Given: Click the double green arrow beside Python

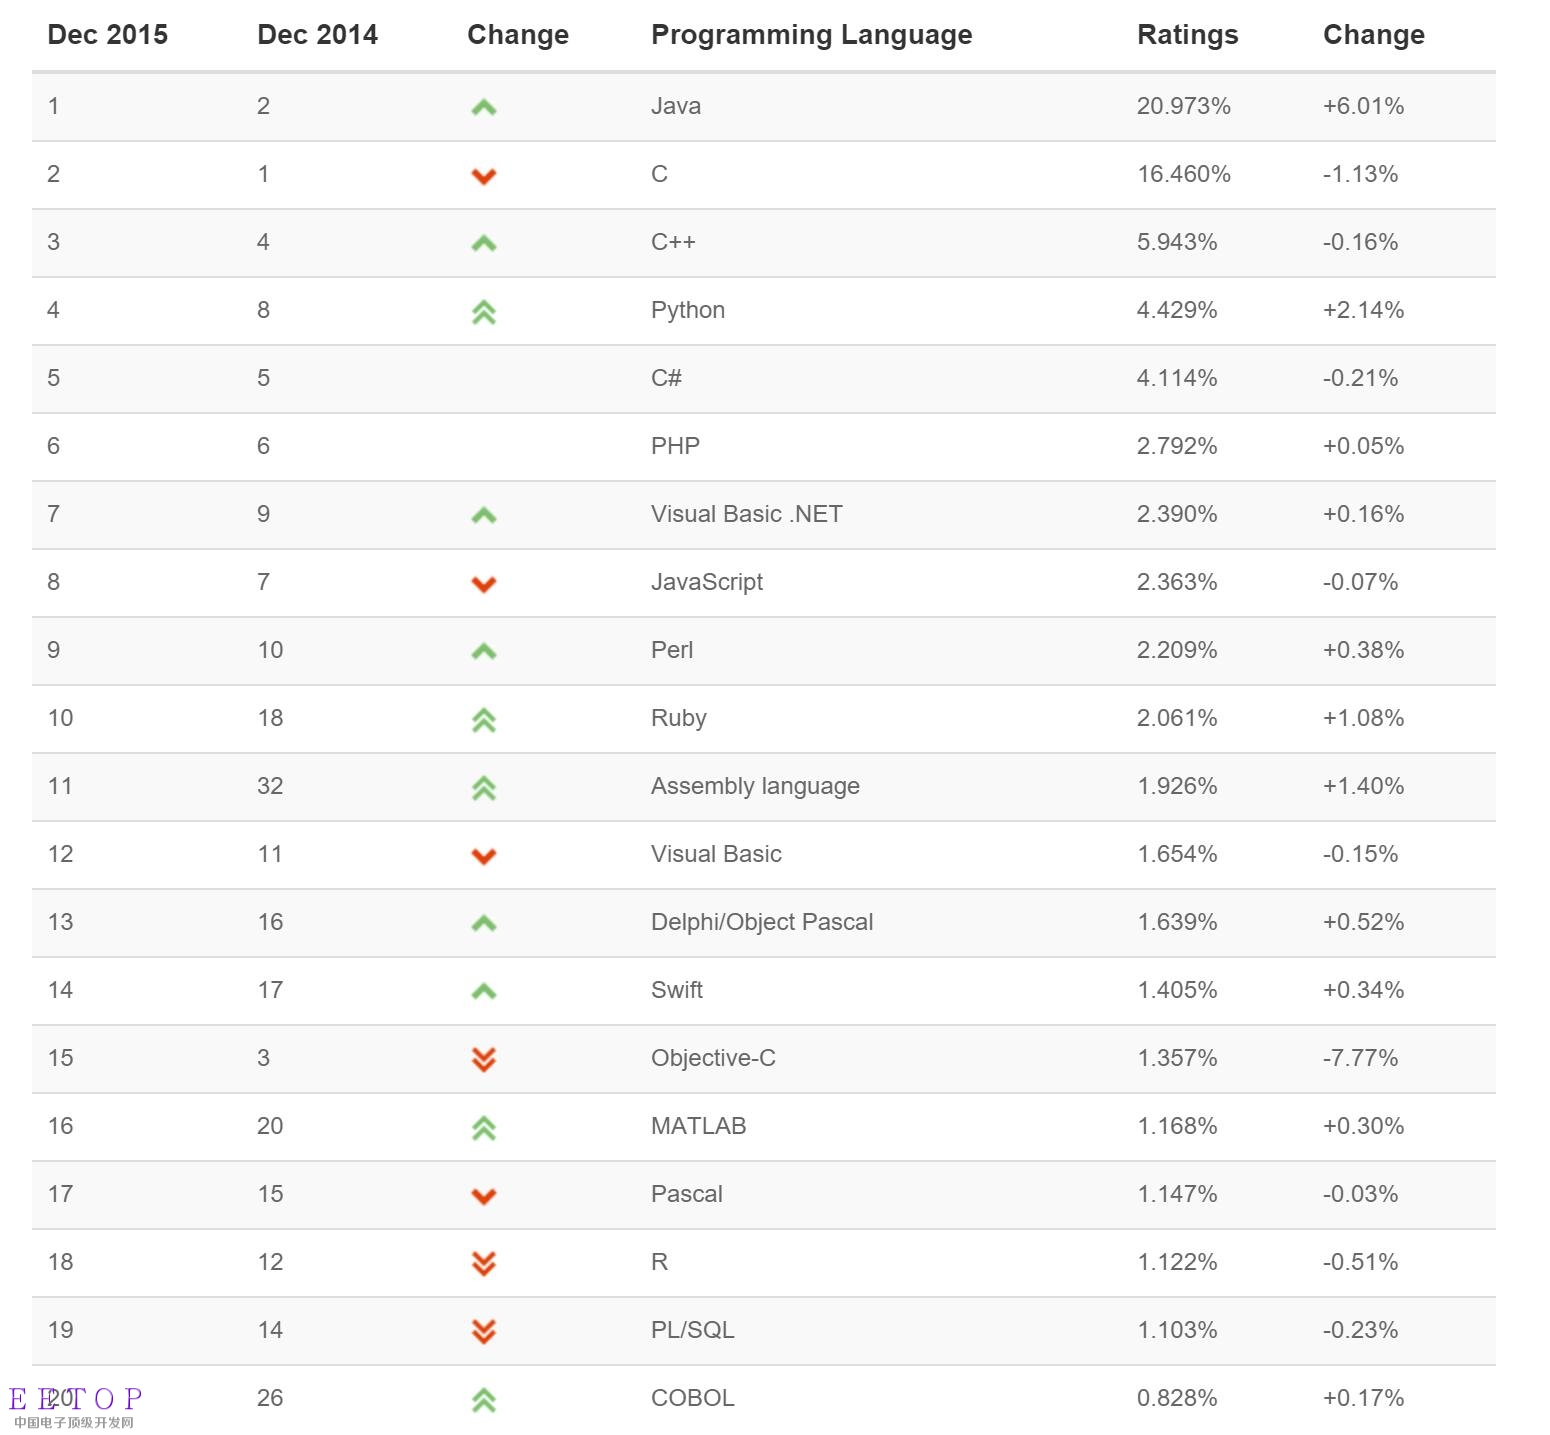Looking at the screenshot, I should [x=484, y=312].
